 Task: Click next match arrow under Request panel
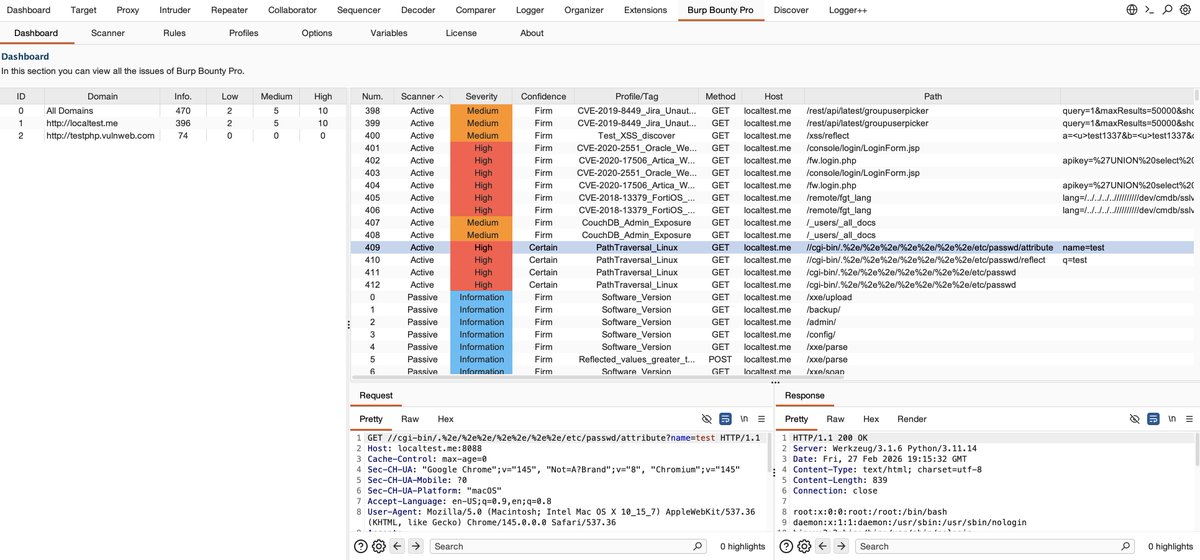pyautogui.click(x=416, y=546)
